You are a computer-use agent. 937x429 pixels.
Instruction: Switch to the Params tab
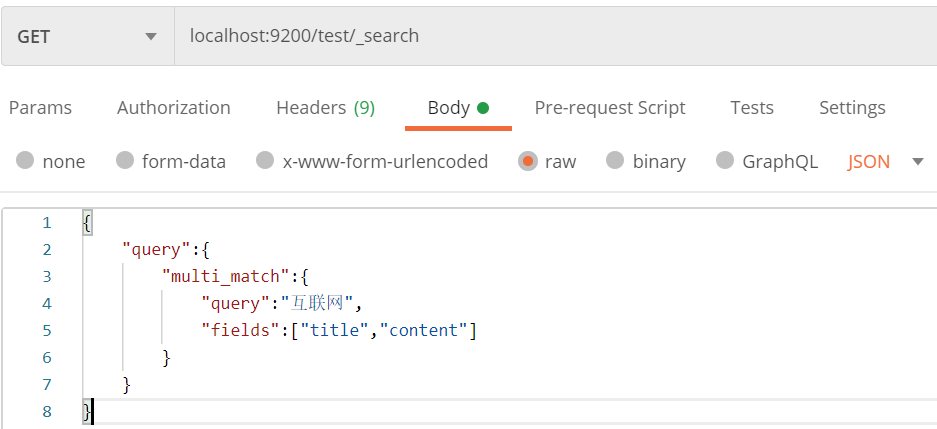[40, 108]
